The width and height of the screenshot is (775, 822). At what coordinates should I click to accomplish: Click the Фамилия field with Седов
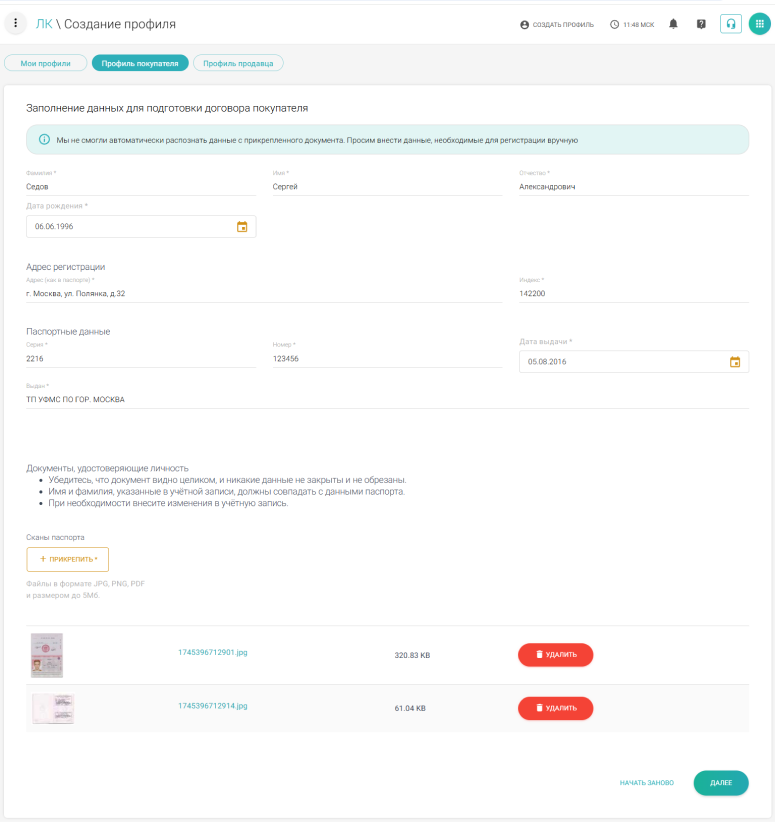pyautogui.click(x=140, y=186)
